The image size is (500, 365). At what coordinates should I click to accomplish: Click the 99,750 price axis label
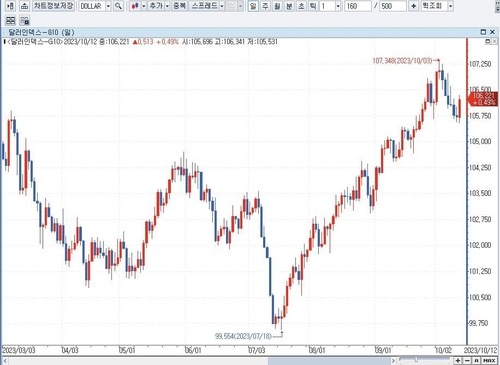(478, 323)
